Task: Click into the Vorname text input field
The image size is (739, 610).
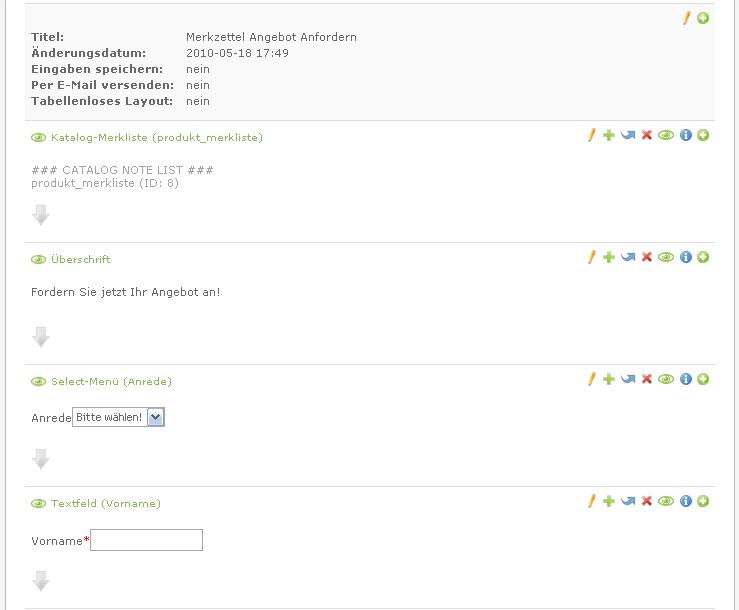Action: (x=146, y=540)
